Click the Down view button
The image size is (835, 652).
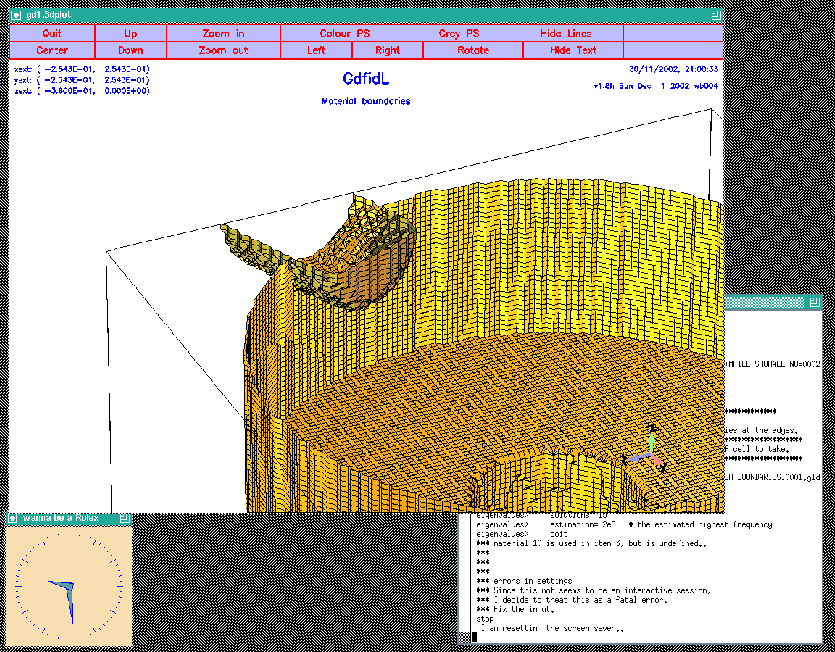130,50
